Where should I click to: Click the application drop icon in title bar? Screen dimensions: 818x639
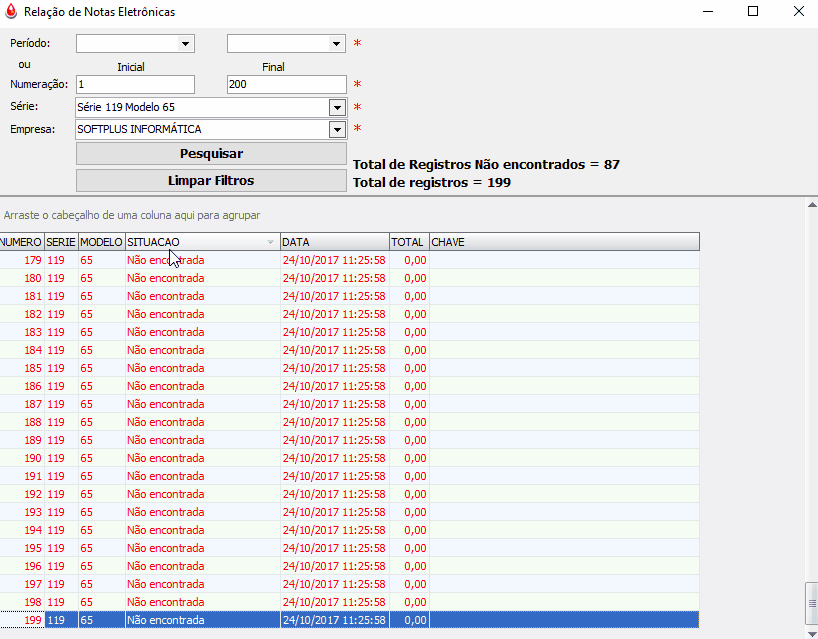(x=11, y=11)
